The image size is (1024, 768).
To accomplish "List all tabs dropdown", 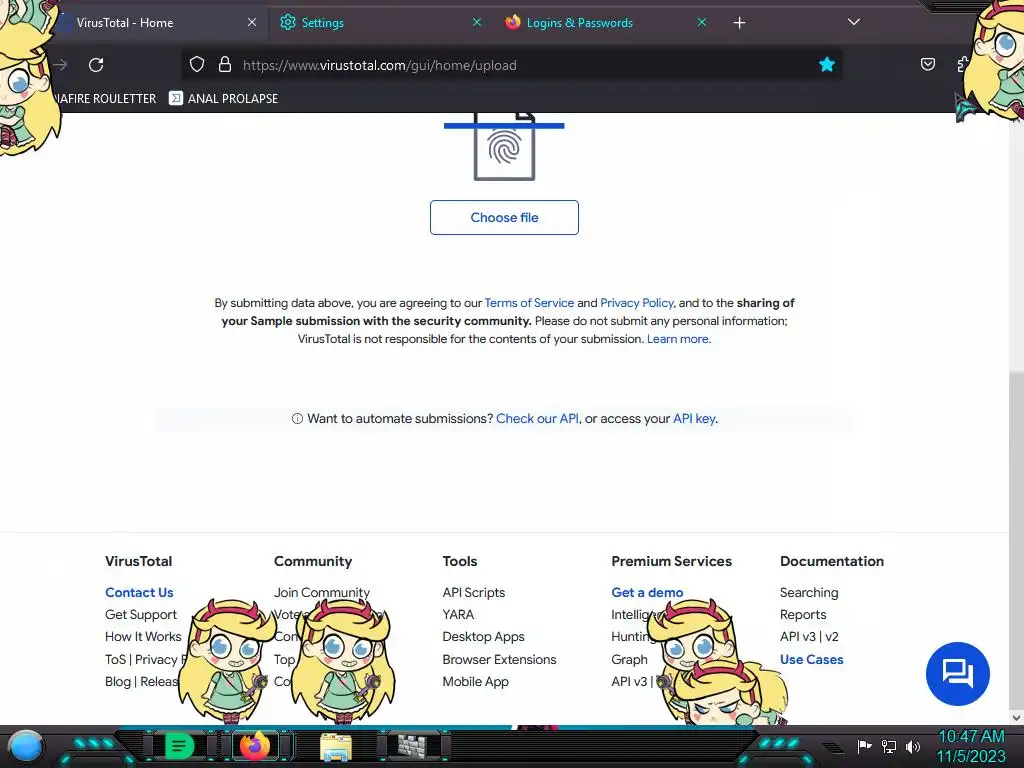I will click(854, 22).
